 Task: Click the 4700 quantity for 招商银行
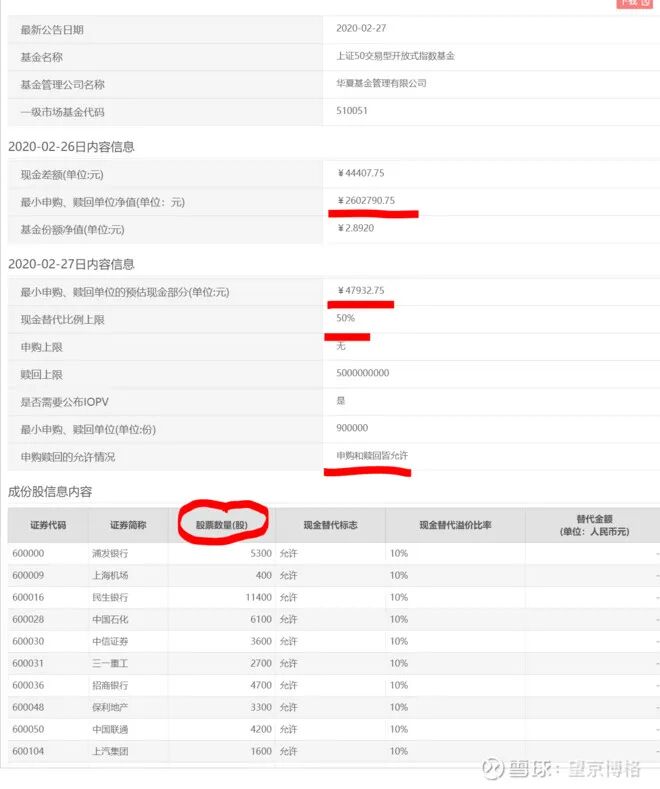pos(261,685)
